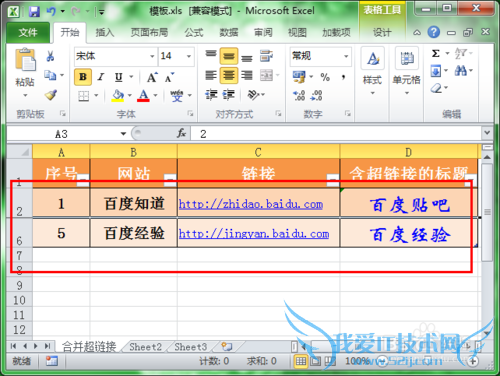Open link http://zhidao.baidu.com
This screenshot has height=376, width=500.
251,204
